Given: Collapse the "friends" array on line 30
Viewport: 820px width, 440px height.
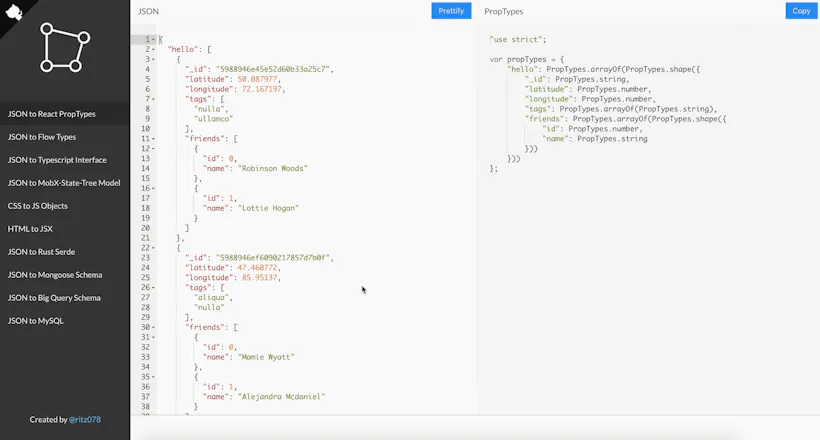Looking at the screenshot, I should click(x=153, y=328).
